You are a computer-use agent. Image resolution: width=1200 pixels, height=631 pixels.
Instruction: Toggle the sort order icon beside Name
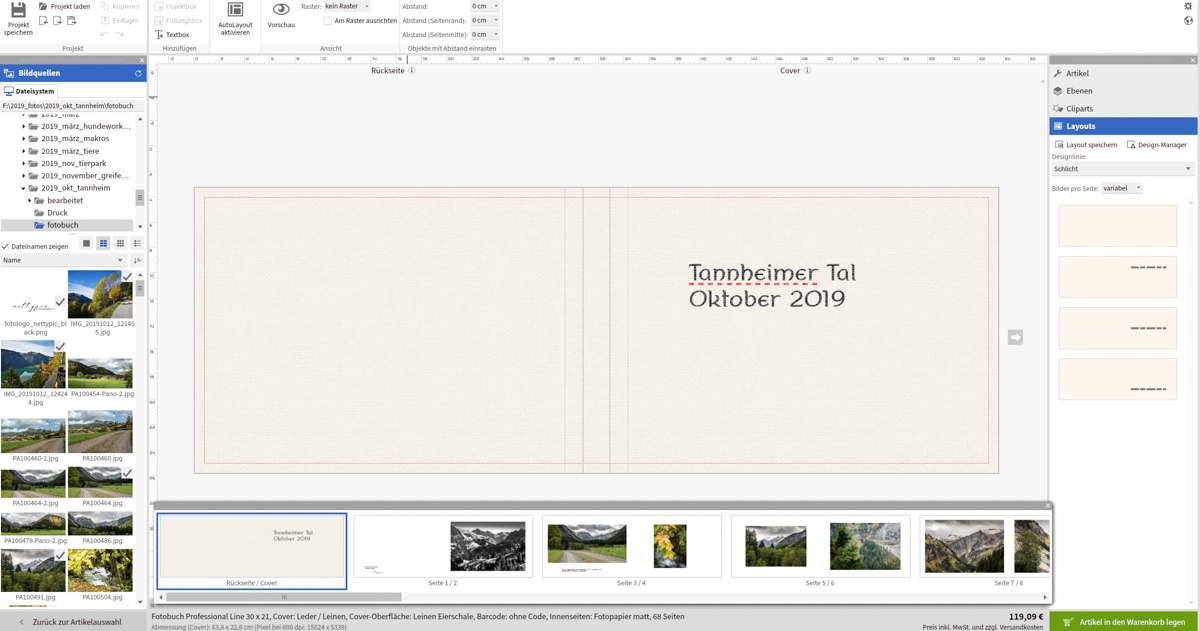click(137, 261)
